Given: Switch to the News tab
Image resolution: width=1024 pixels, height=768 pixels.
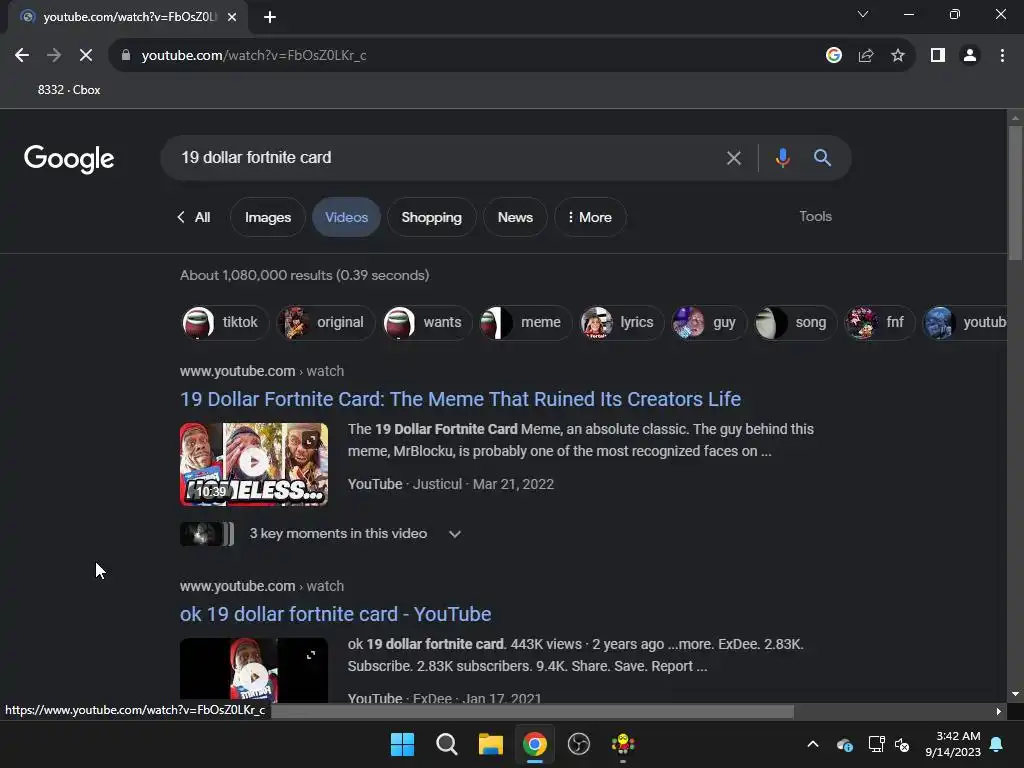Looking at the screenshot, I should (515, 217).
